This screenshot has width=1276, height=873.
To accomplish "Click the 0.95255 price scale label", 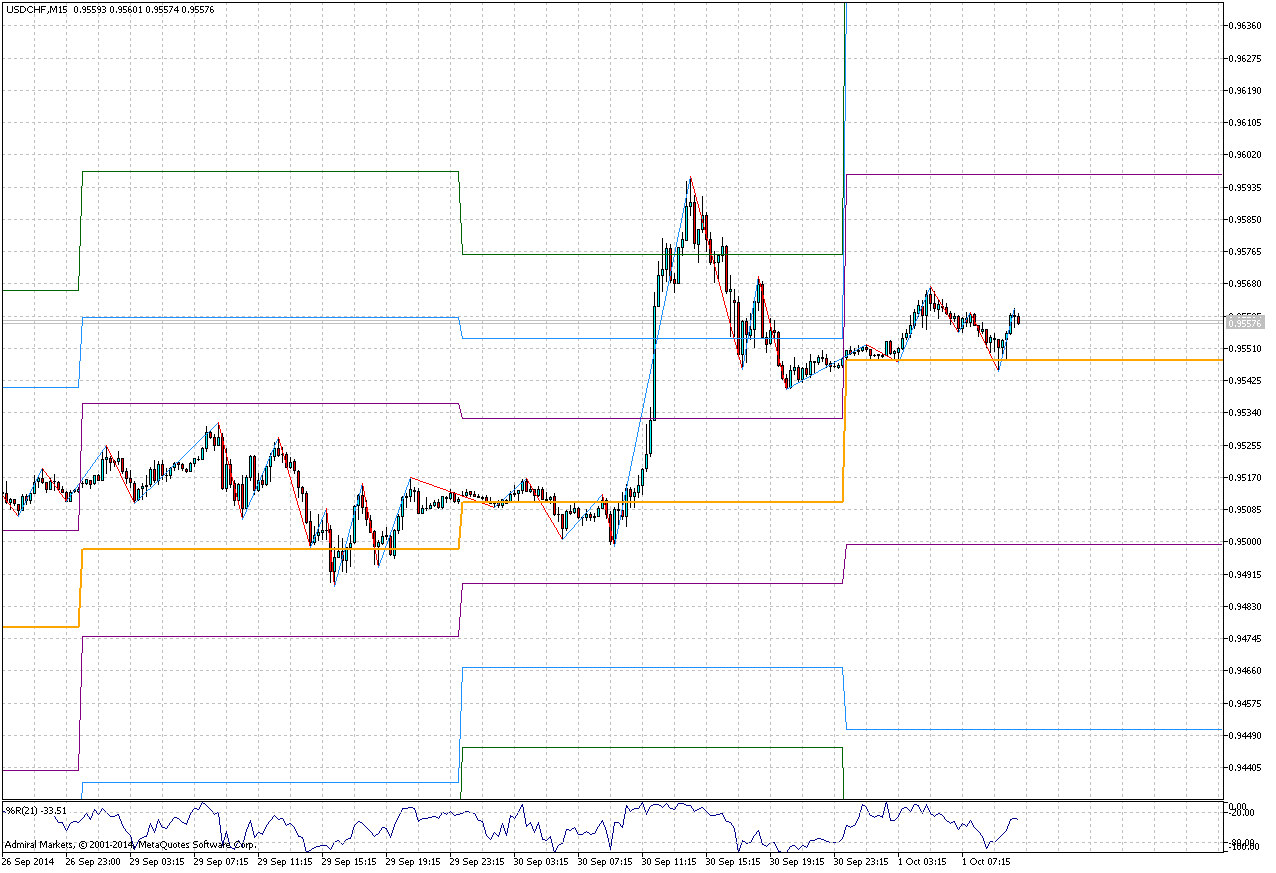I will click(x=1246, y=446).
